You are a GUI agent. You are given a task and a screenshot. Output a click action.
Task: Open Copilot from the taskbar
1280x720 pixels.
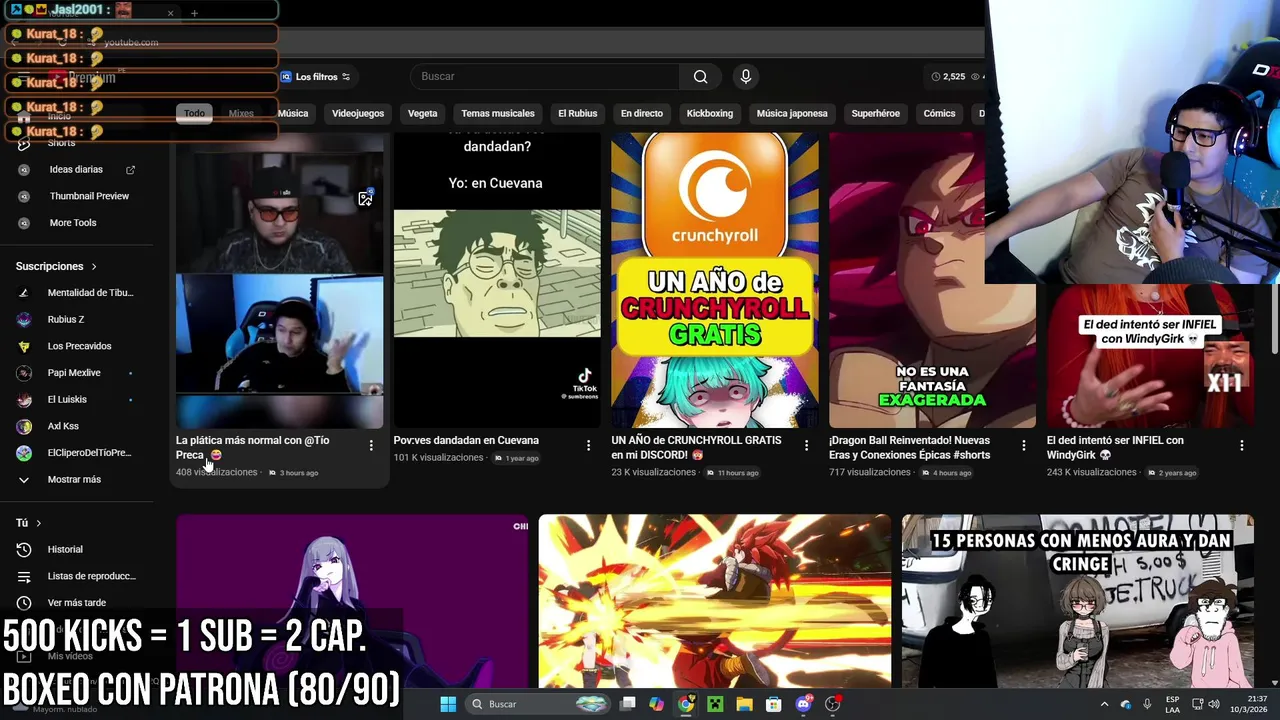tap(656, 704)
